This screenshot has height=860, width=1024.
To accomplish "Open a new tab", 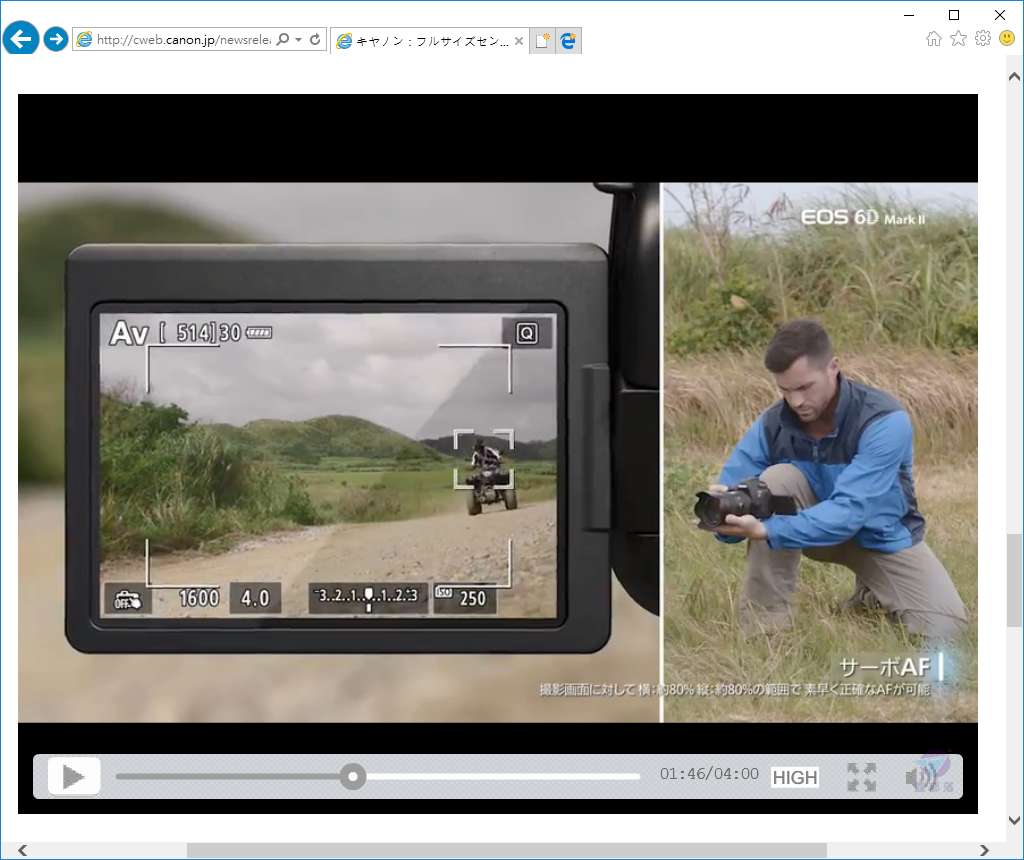I will 542,41.
